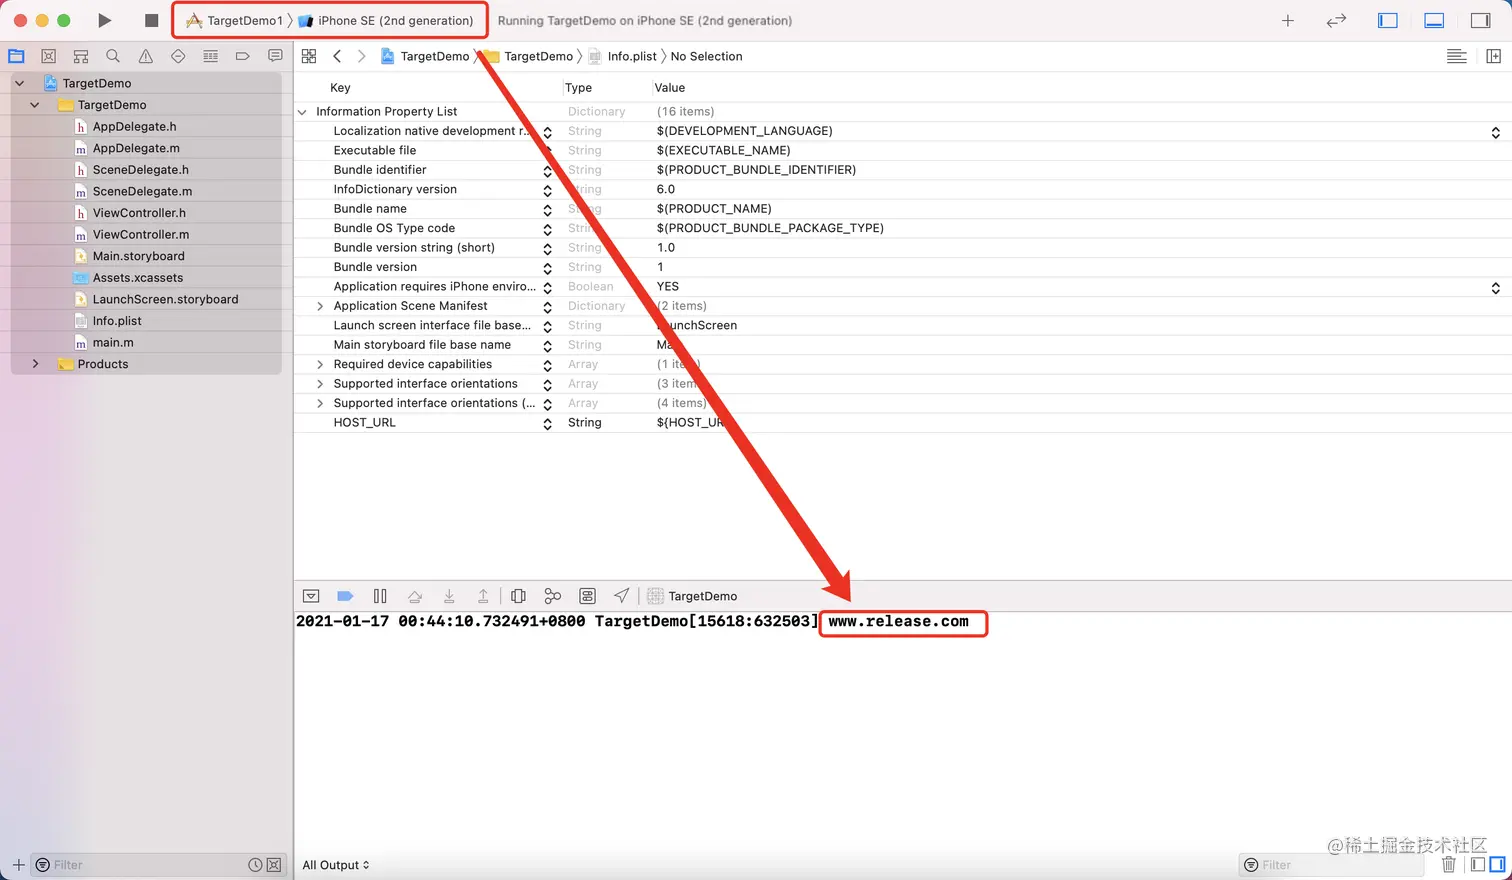The image size is (1512, 880).
Task: Open Environment Overrides in debug bar
Action: (x=587, y=596)
